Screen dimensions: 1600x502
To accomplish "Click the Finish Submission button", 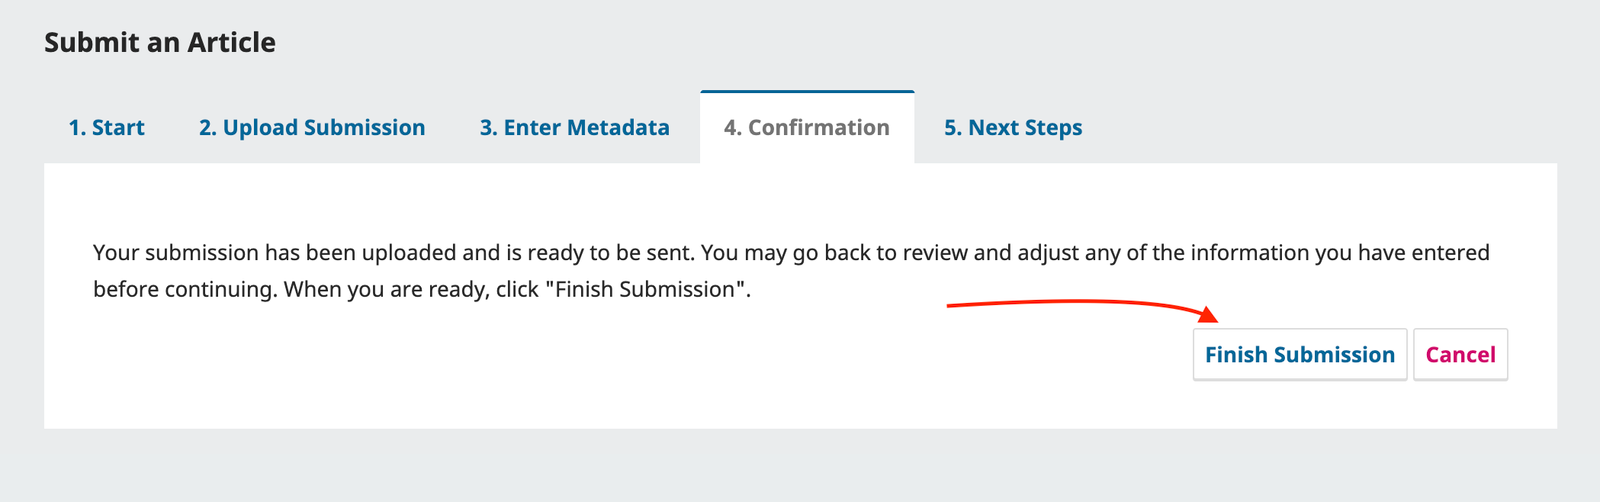I will pos(1299,355).
